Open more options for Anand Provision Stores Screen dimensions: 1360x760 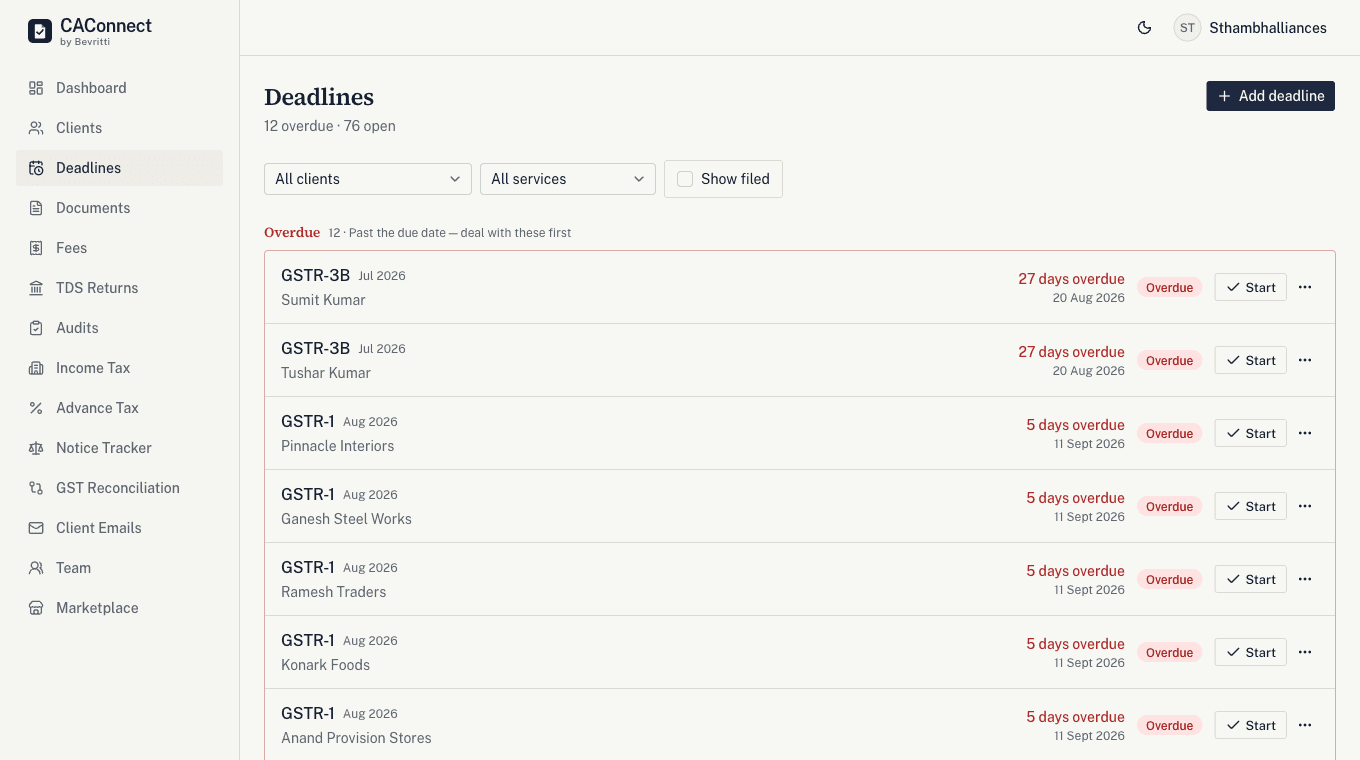click(1305, 725)
